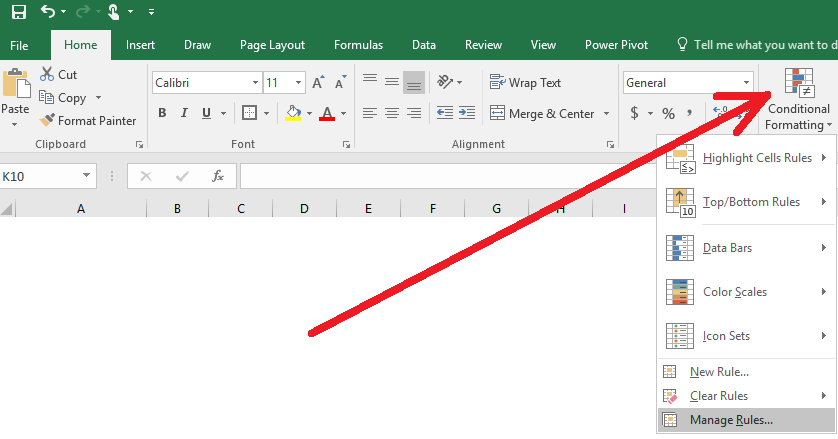The width and height of the screenshot is (838, 439).
Task: Open Top/Bottom Rules submenu
Action: click(746, 202)
